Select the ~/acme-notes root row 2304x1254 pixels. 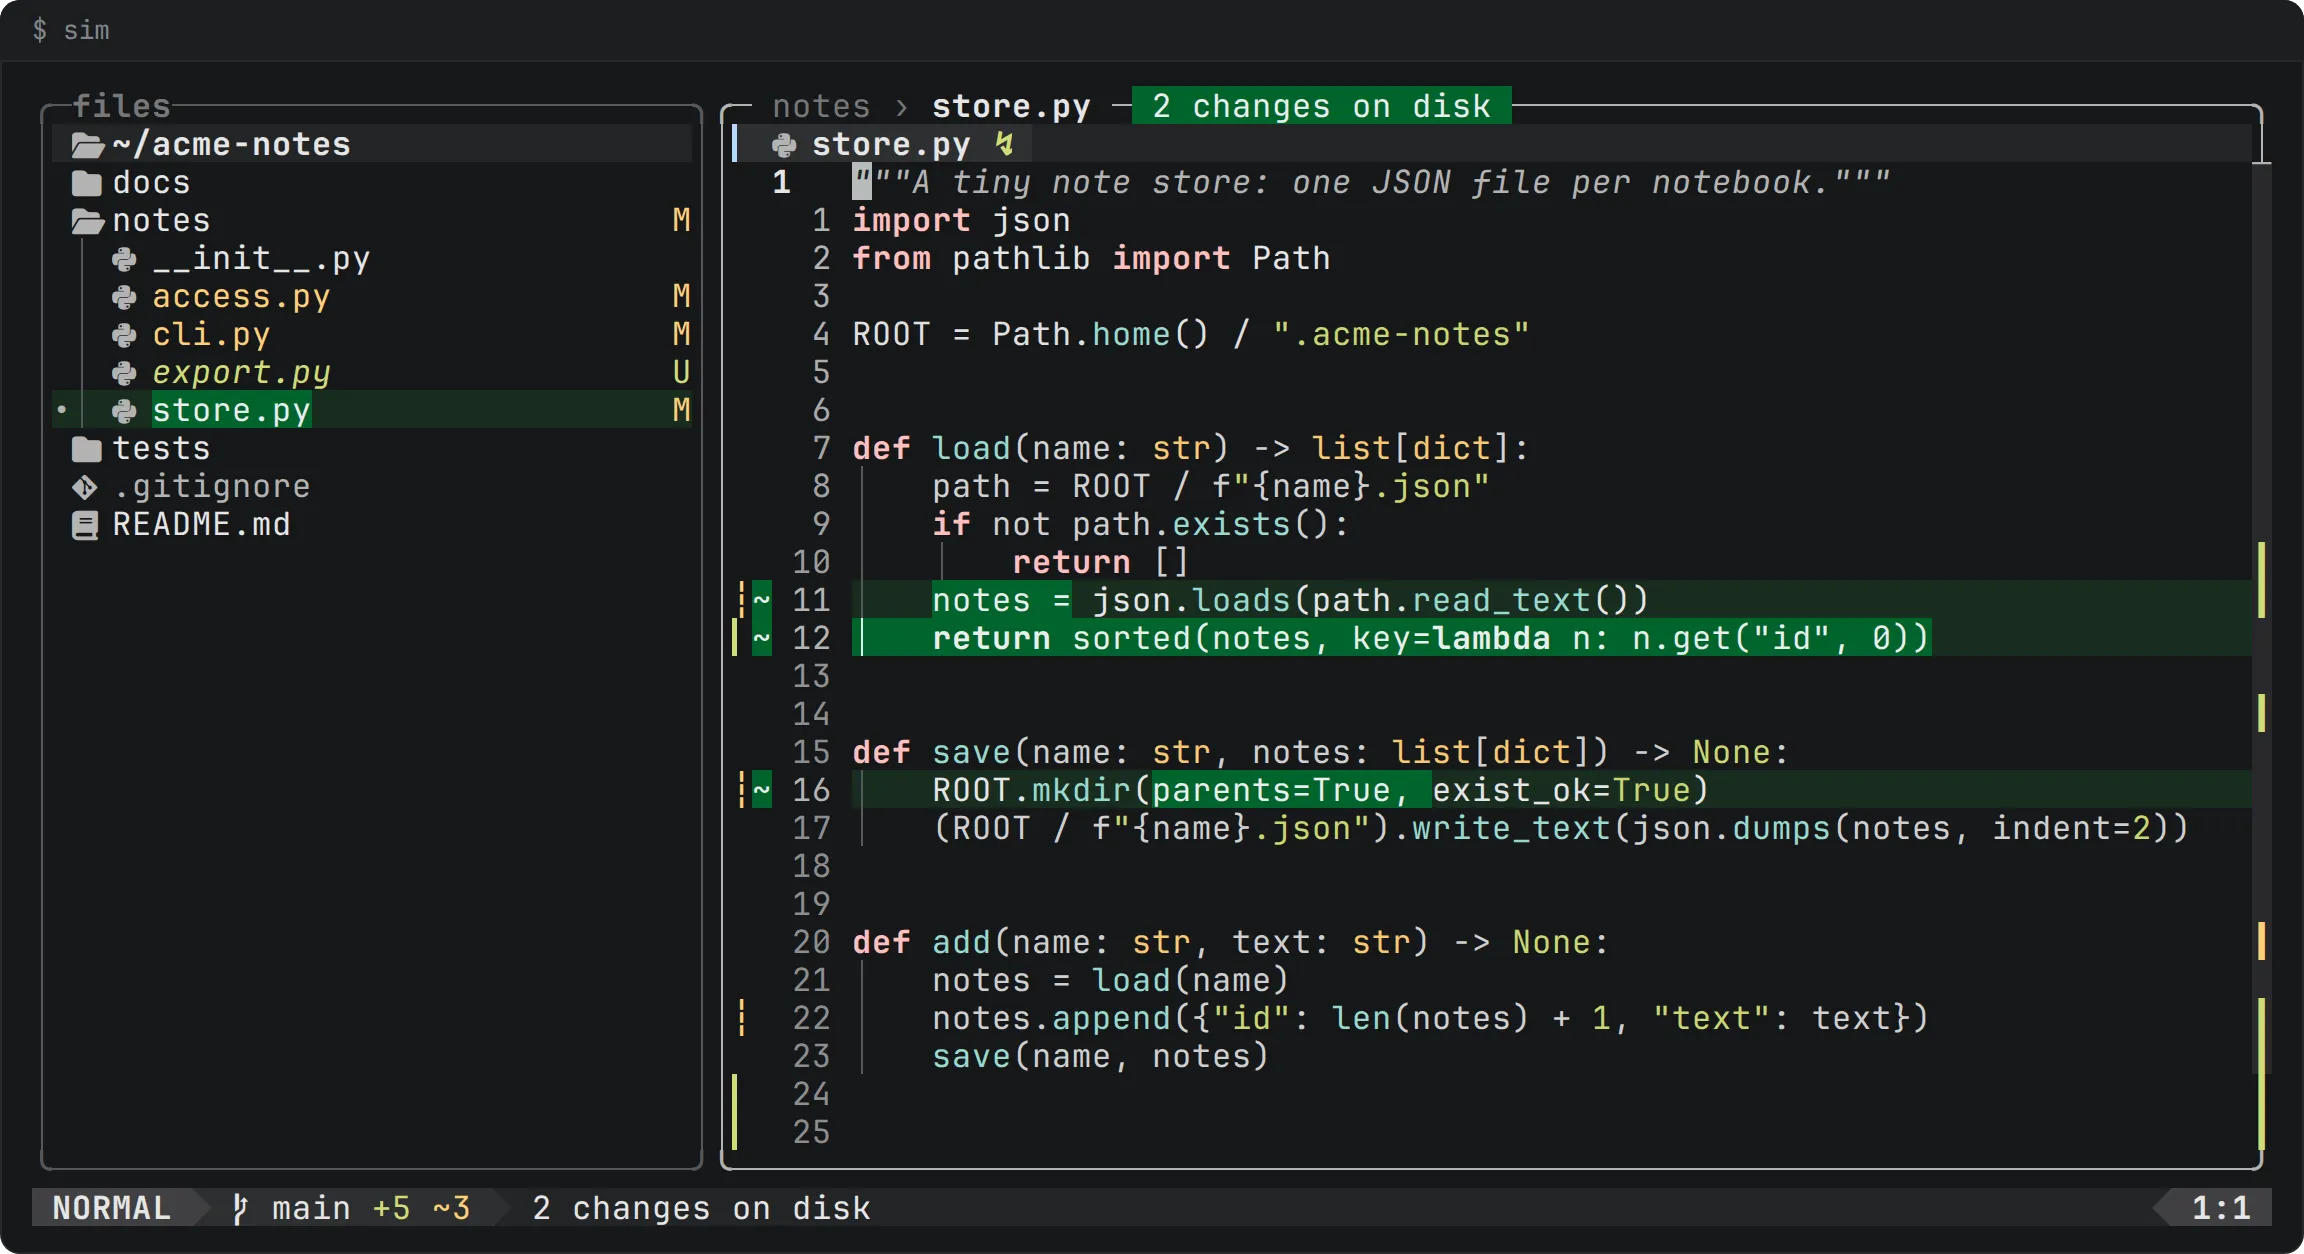click(372, 144)
